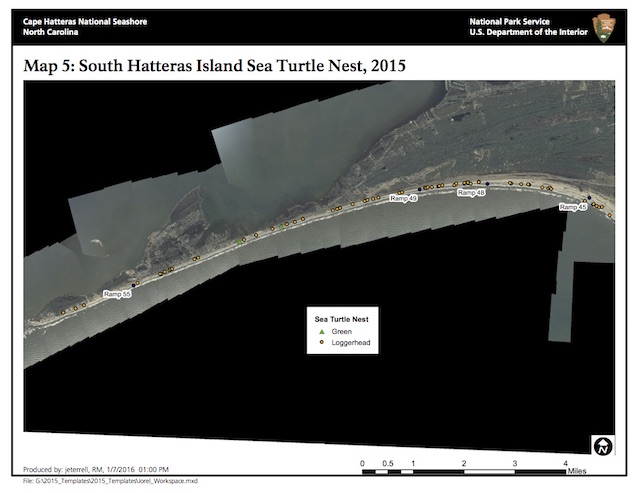The image size is (638, 493).
Task: Click the north arrow compass icon
Action: click(x=603, y=445)
